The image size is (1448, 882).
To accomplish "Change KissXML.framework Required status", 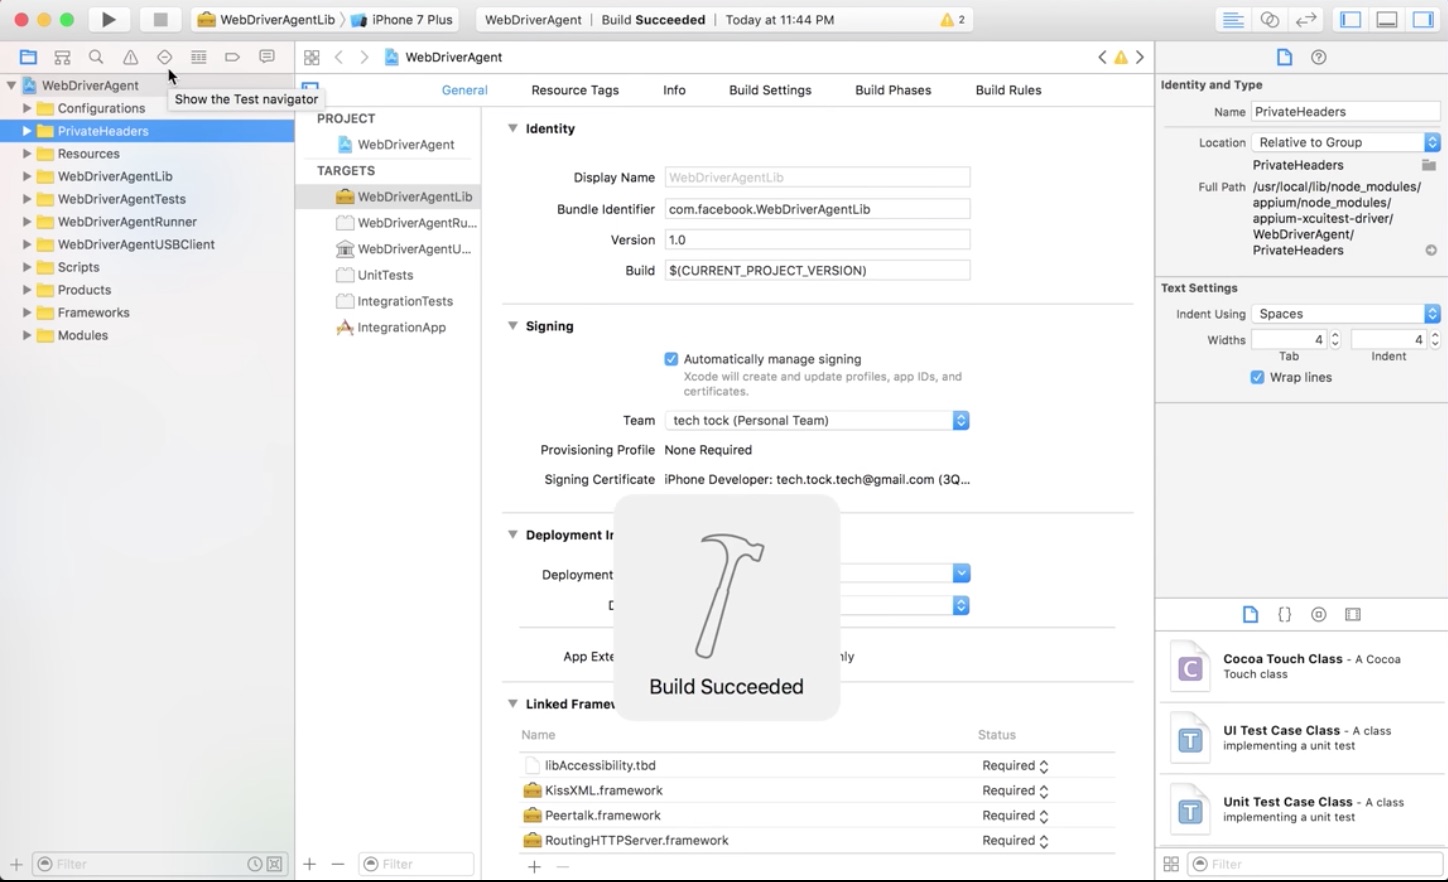I will 1015,791.
